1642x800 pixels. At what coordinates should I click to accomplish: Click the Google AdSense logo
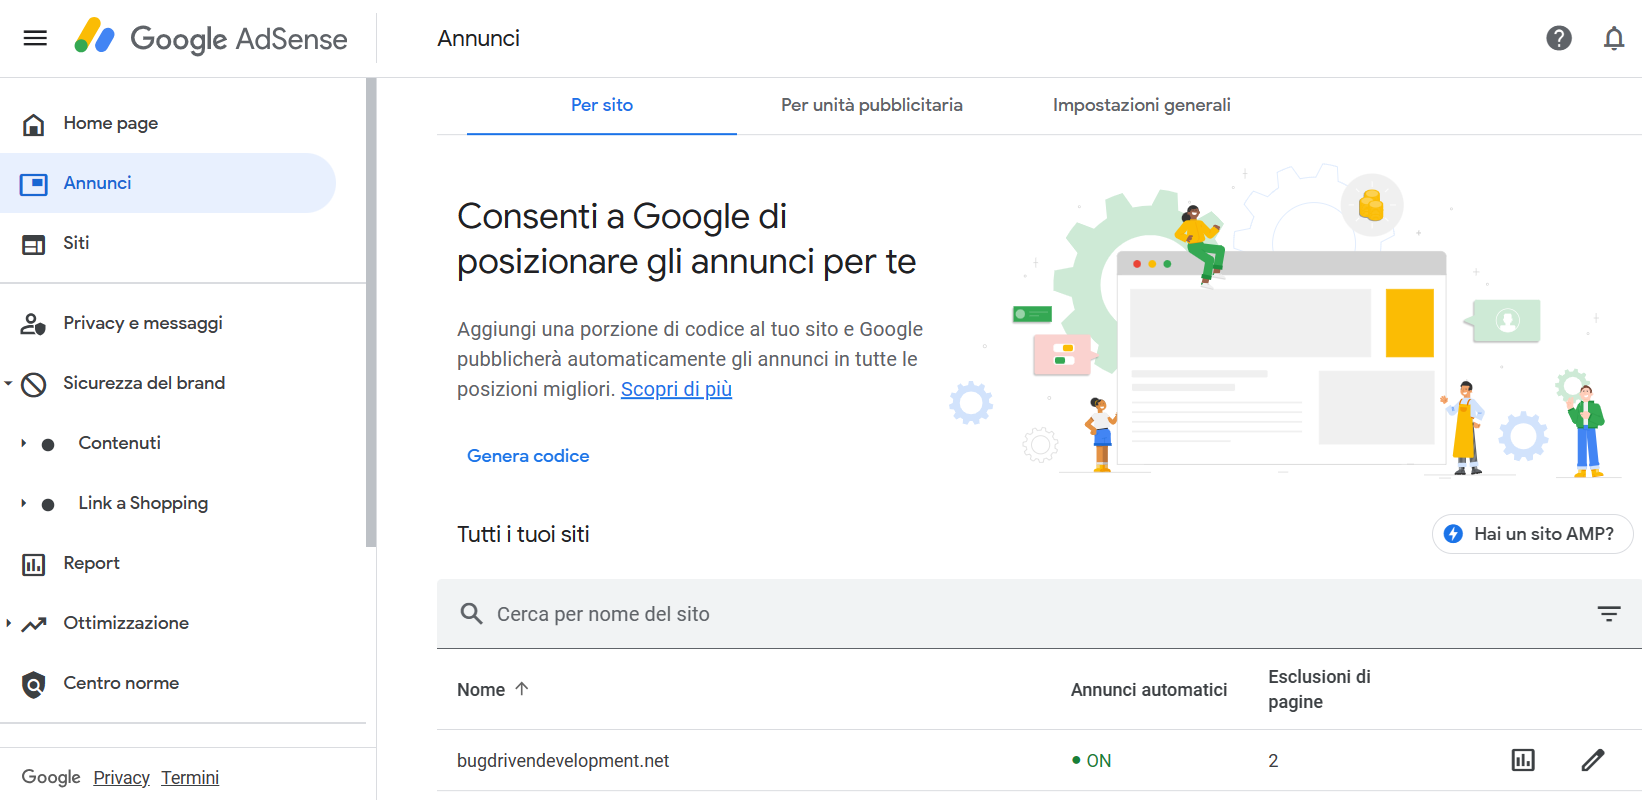(211, 38)
